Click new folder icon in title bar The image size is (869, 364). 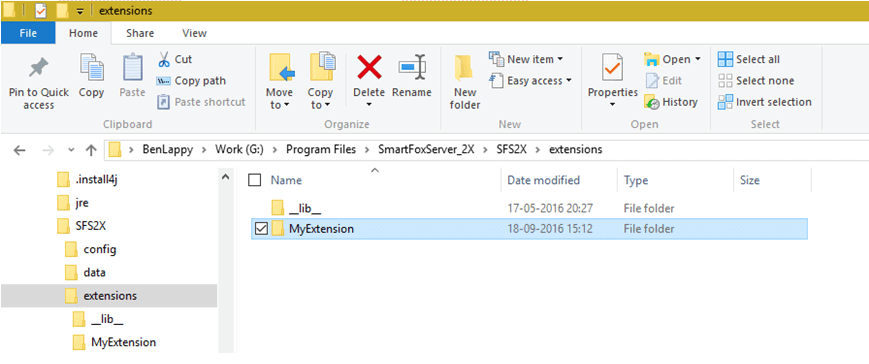[x=62, y=11]
